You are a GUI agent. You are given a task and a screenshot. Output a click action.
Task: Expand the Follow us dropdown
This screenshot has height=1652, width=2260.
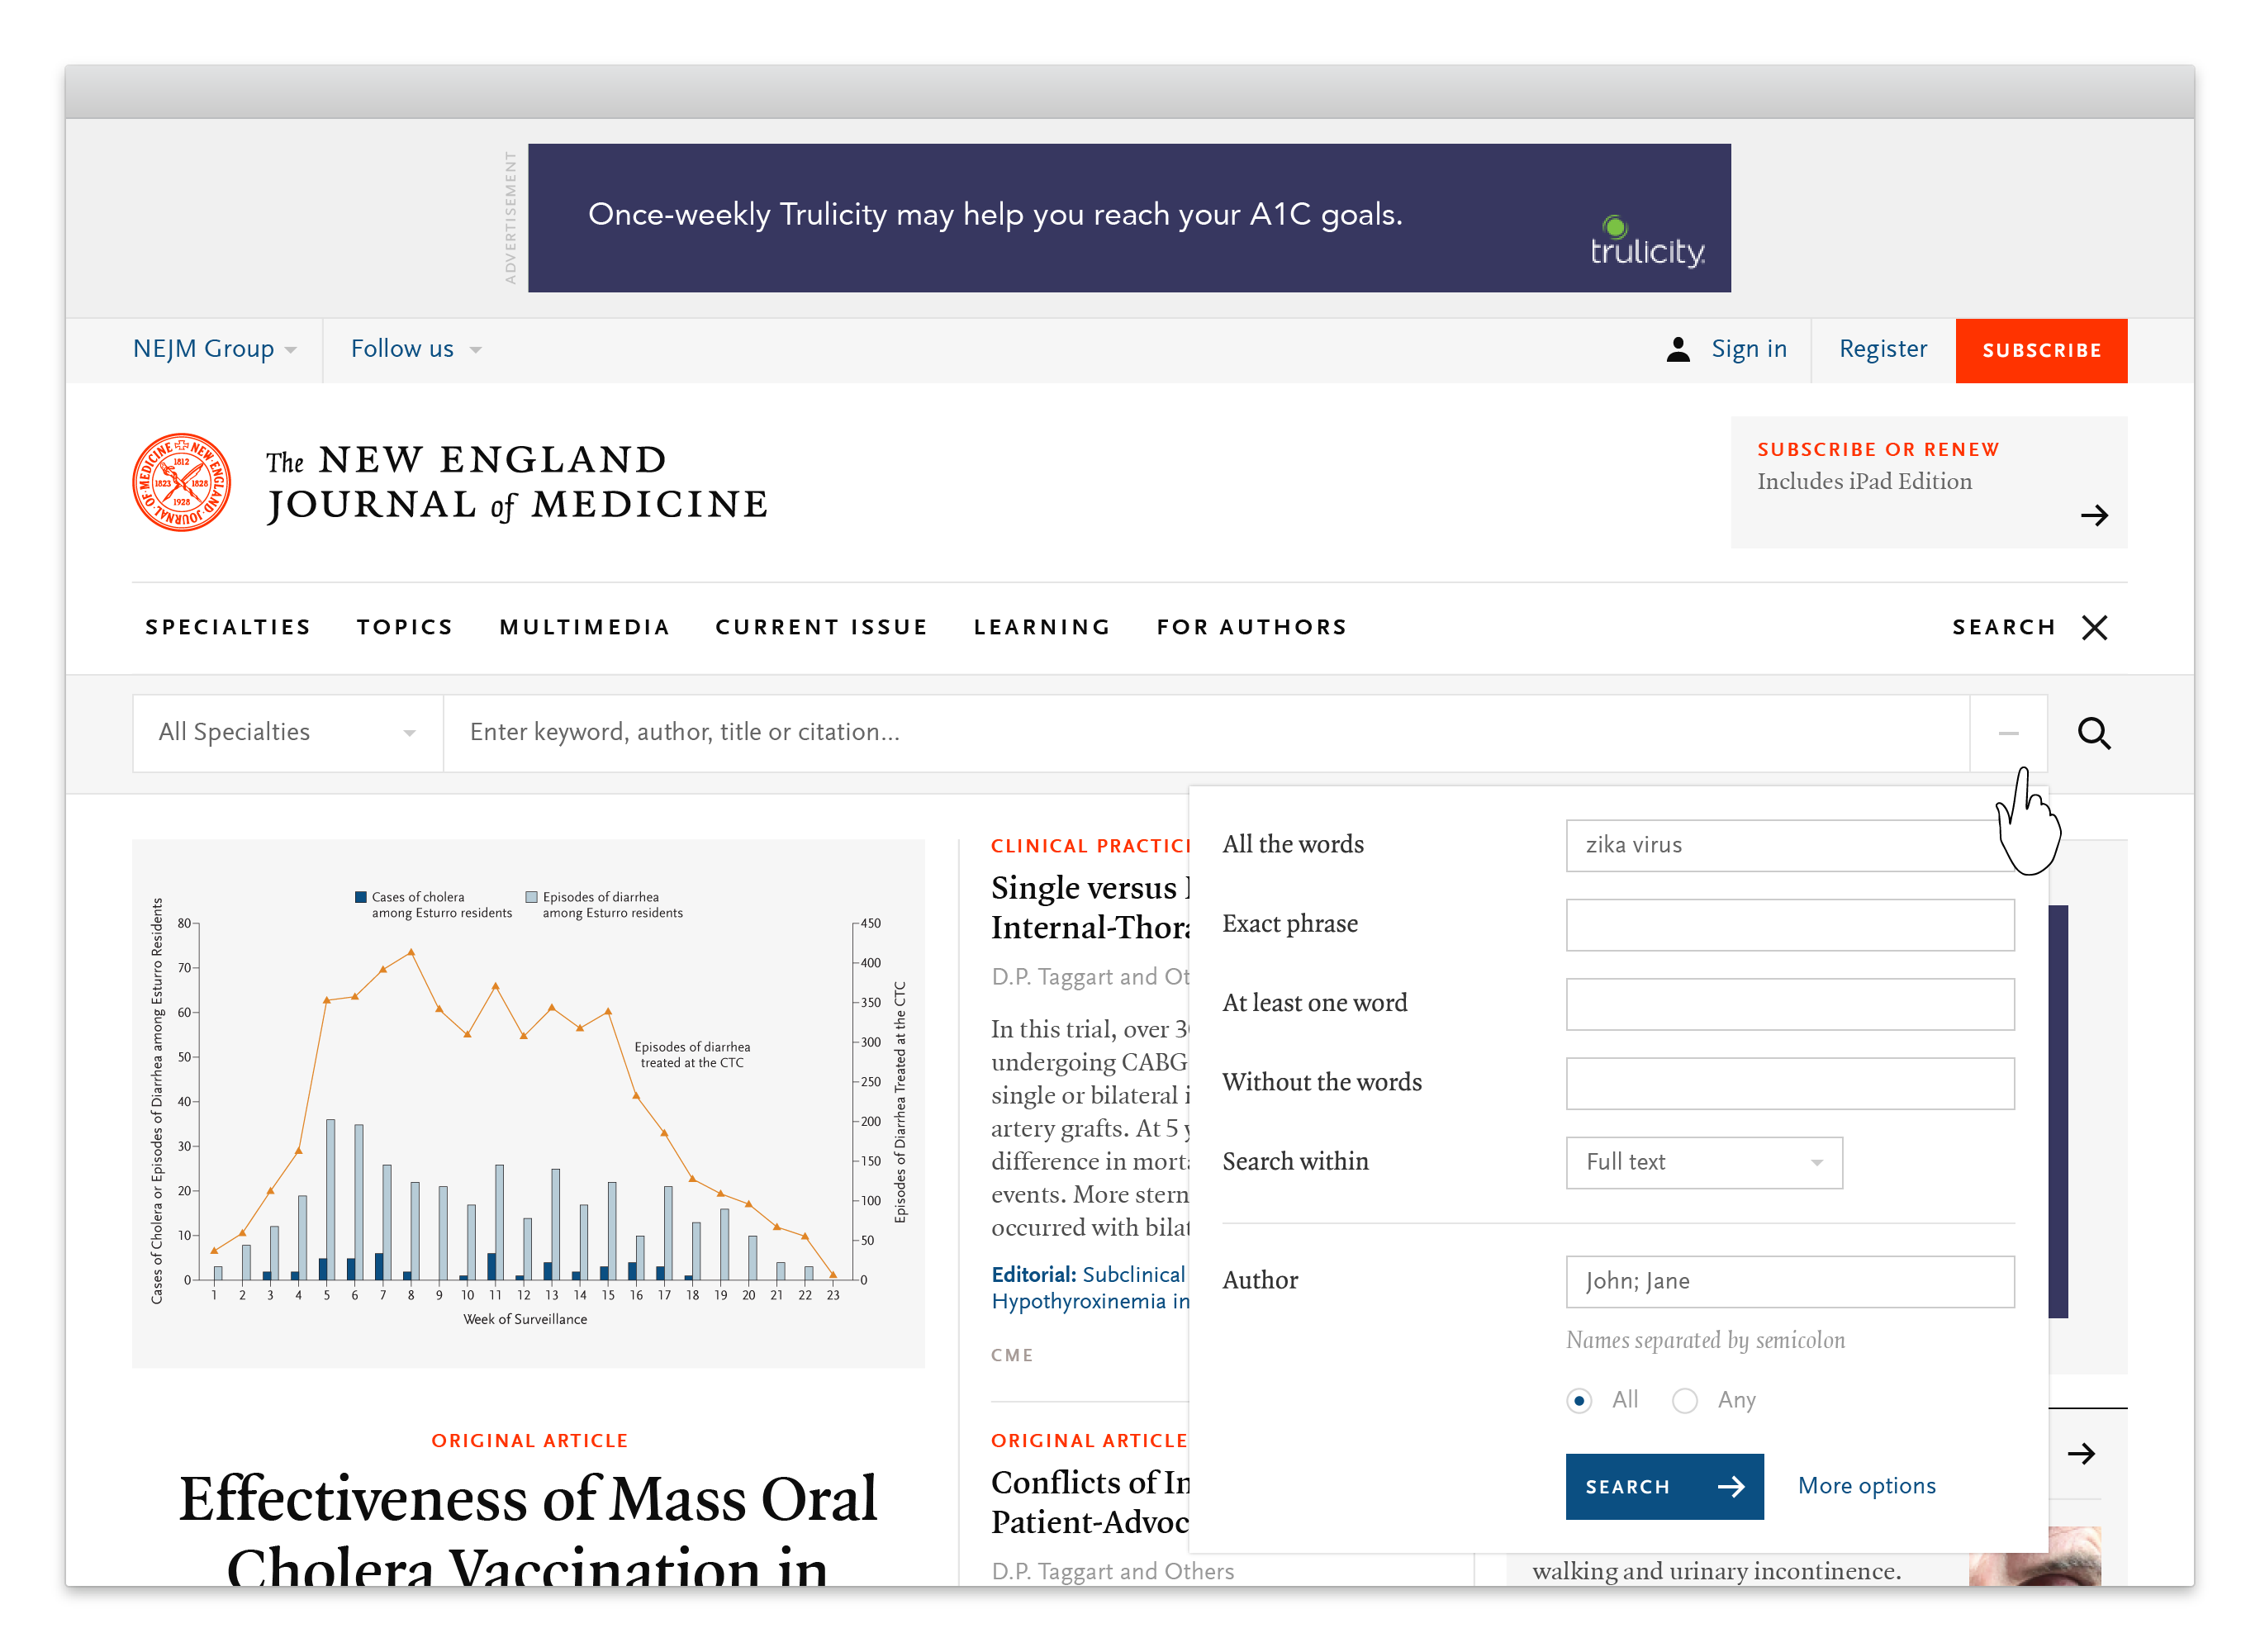pos(416,349)
